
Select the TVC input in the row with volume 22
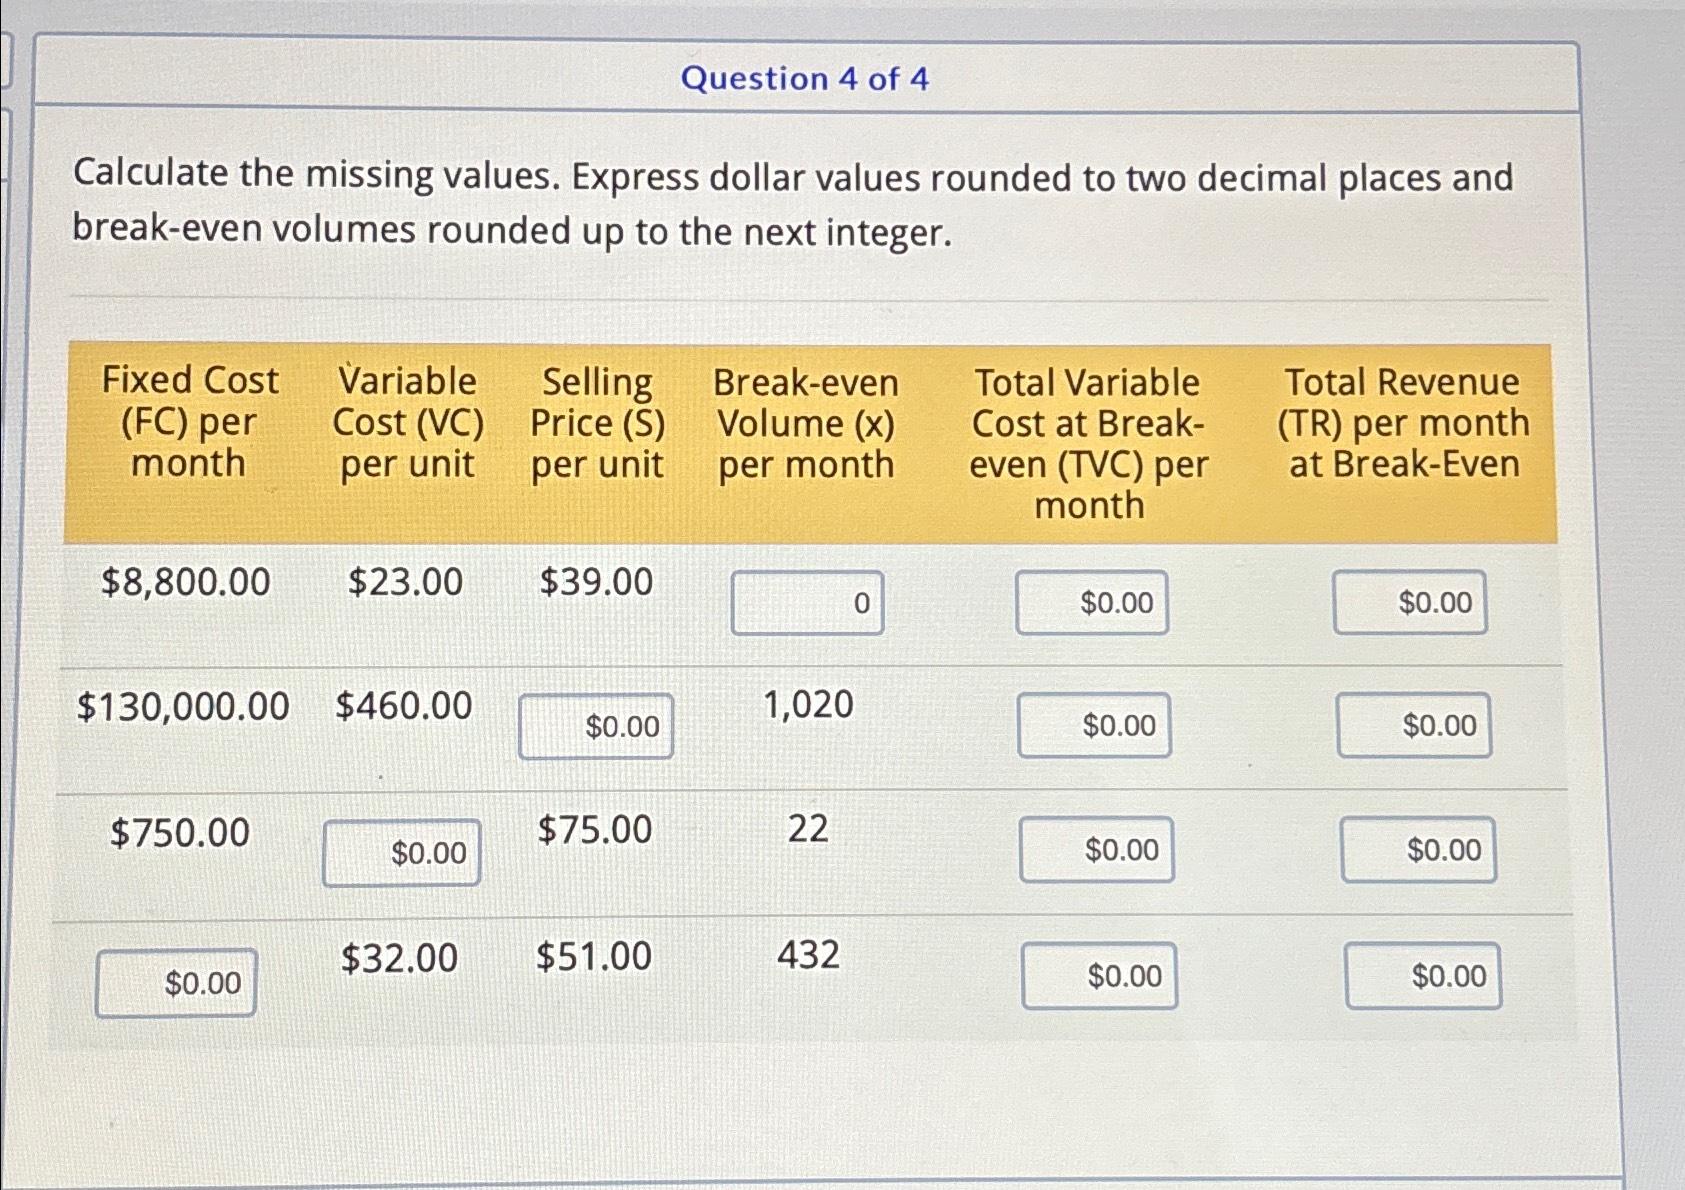1097,849
